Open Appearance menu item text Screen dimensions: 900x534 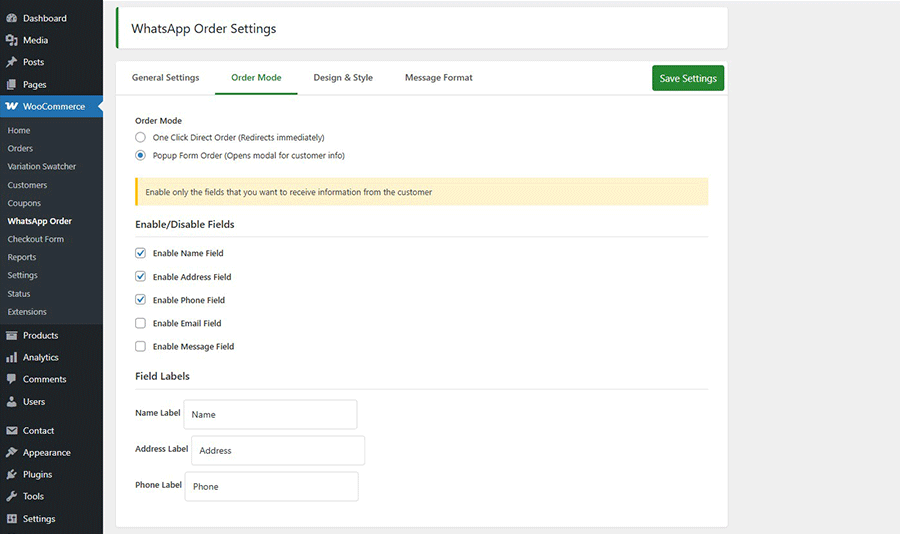pos(46,452)
